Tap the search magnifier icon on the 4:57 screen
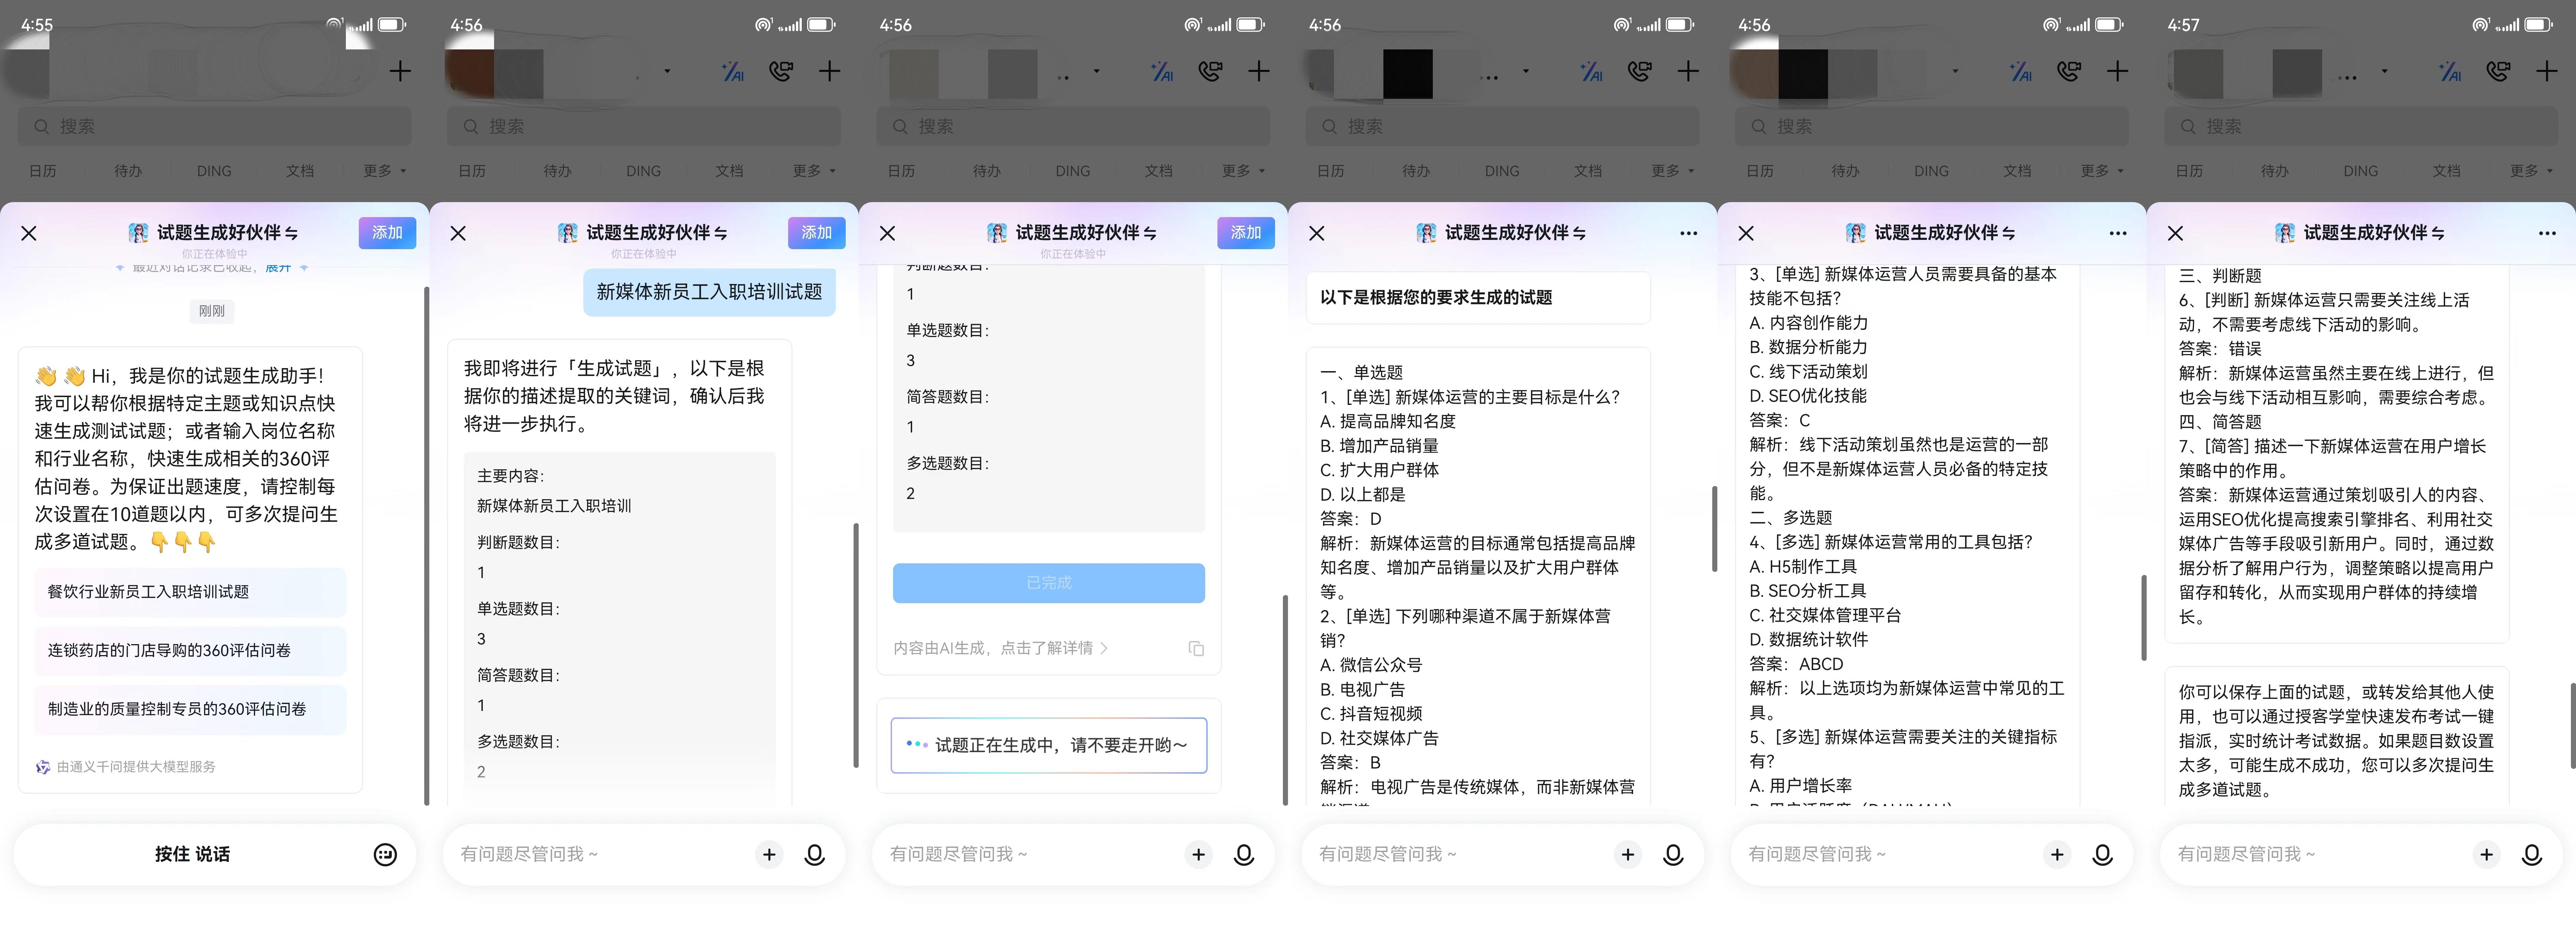The height and width of the screenshot is (927, 2576). point(2188,127)
